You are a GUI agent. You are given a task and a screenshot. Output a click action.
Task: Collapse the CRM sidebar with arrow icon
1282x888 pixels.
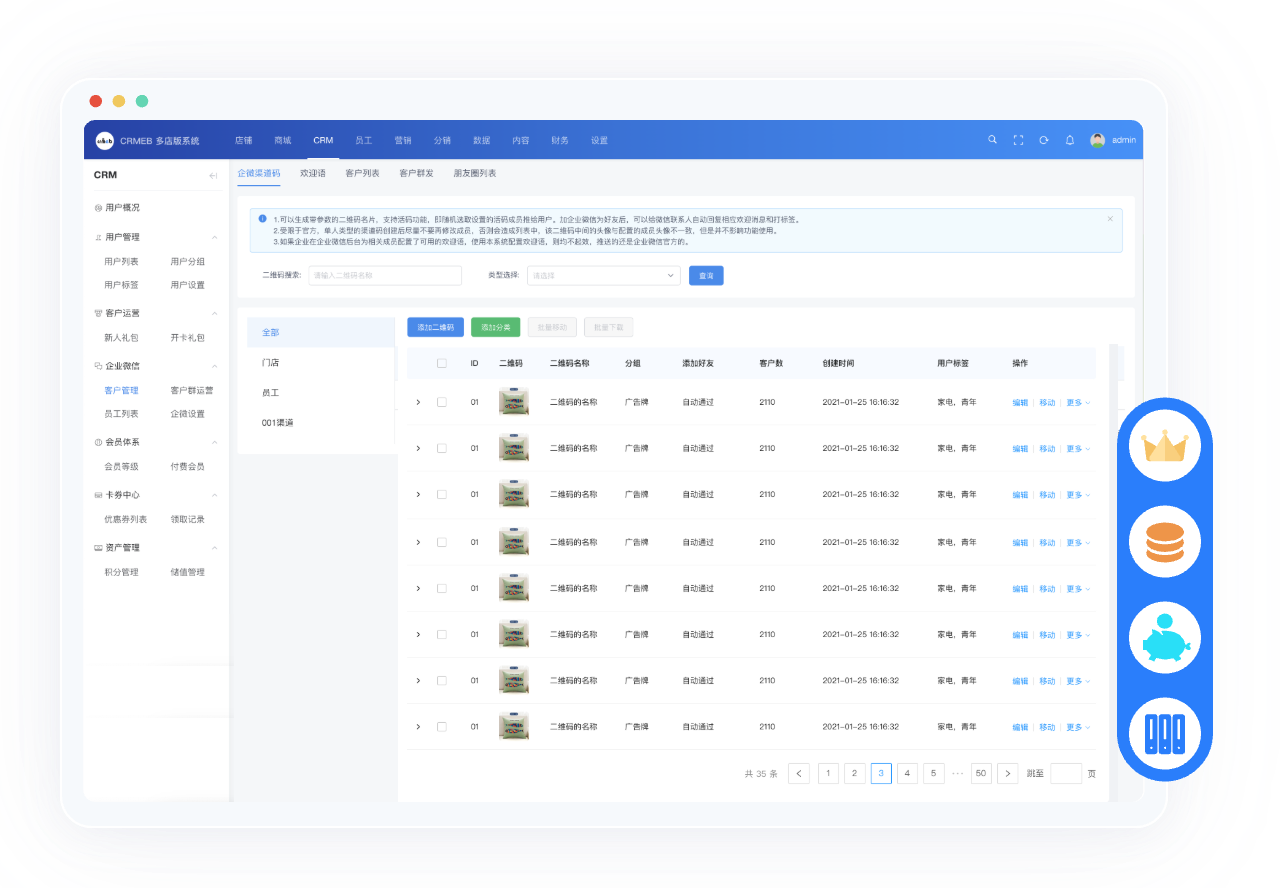(x=213, y=175)
